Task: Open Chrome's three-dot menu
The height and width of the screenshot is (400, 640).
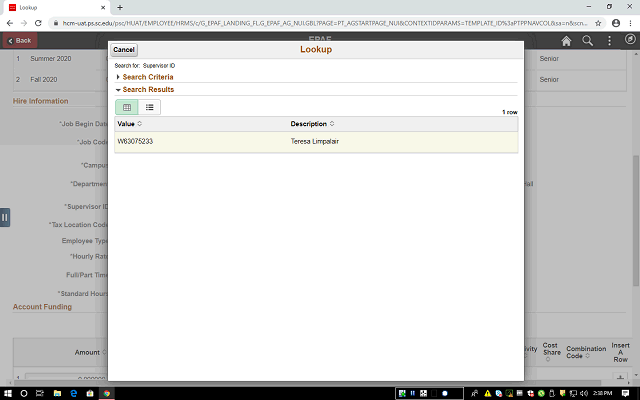Action: [630, 23]
